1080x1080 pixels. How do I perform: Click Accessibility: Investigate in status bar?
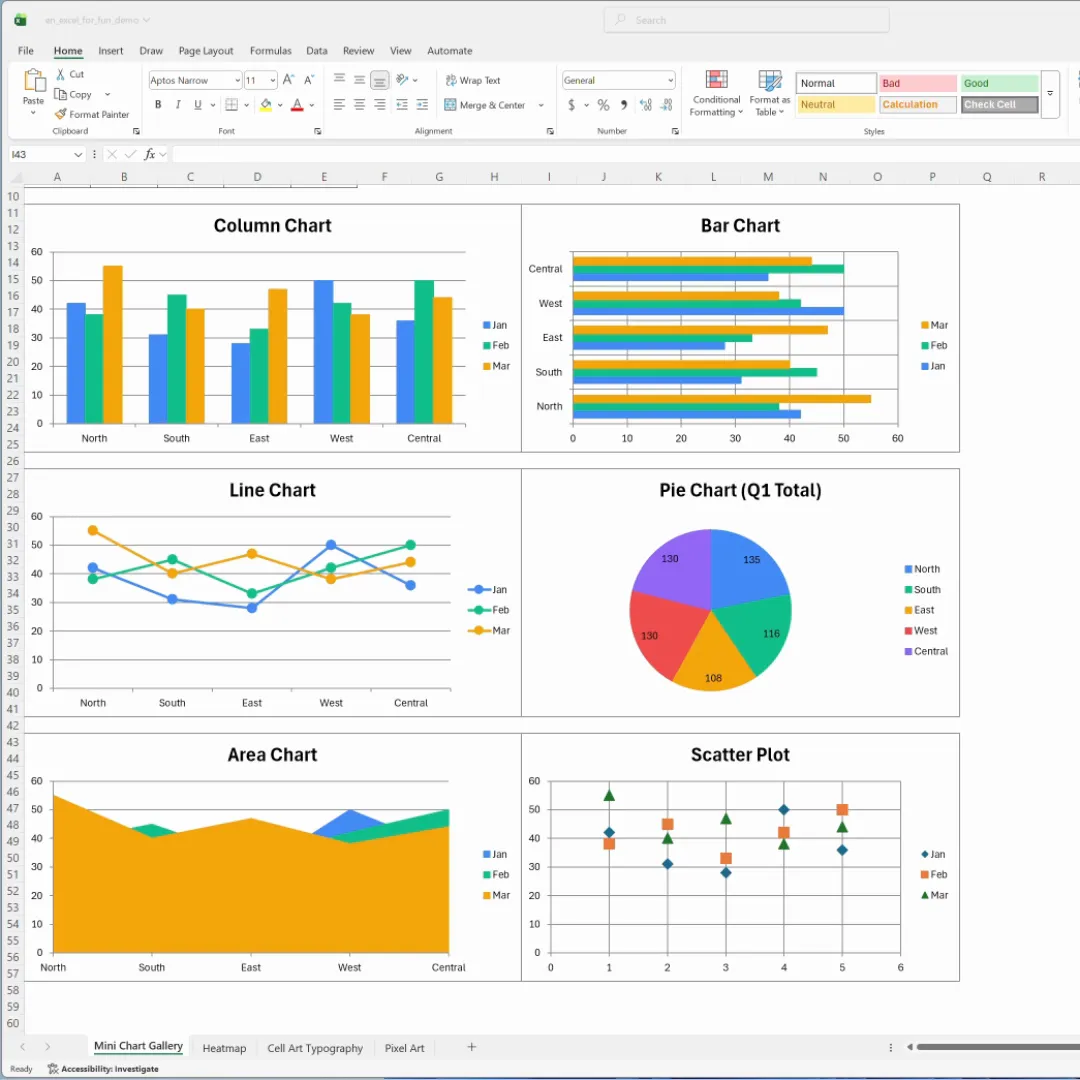(102, 1069)
